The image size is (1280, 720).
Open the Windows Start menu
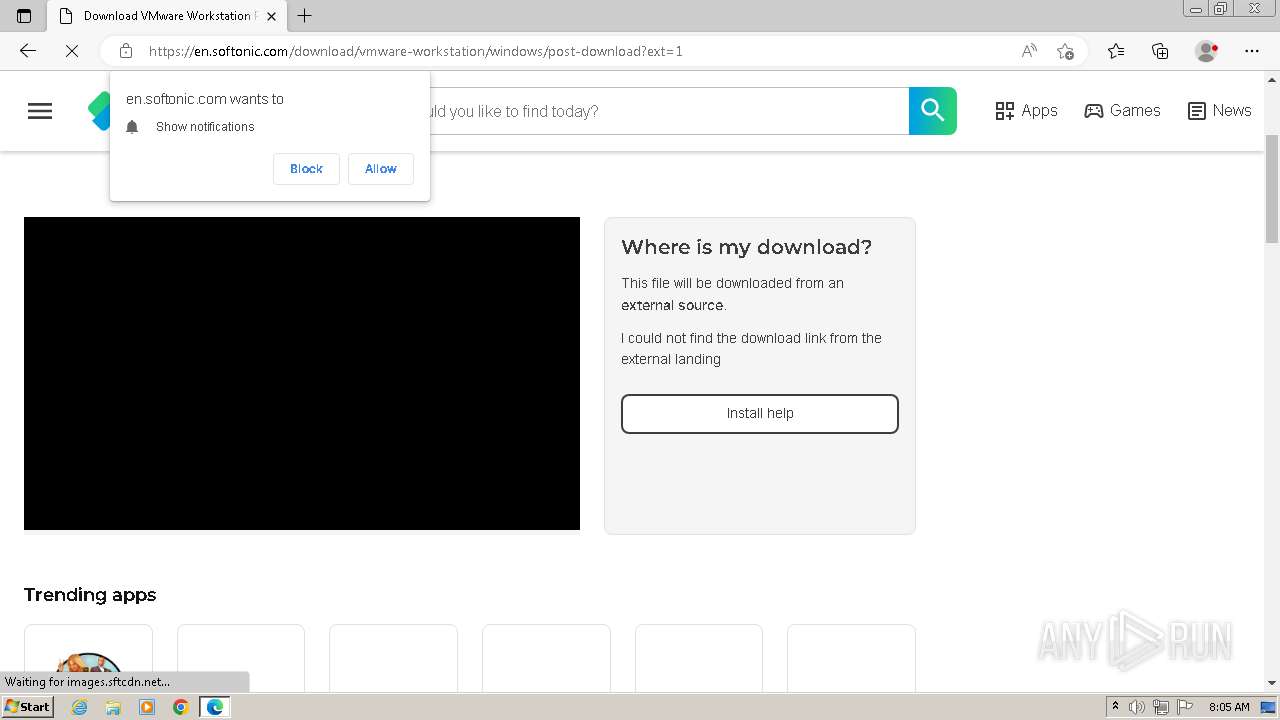[x=27, y=707]
